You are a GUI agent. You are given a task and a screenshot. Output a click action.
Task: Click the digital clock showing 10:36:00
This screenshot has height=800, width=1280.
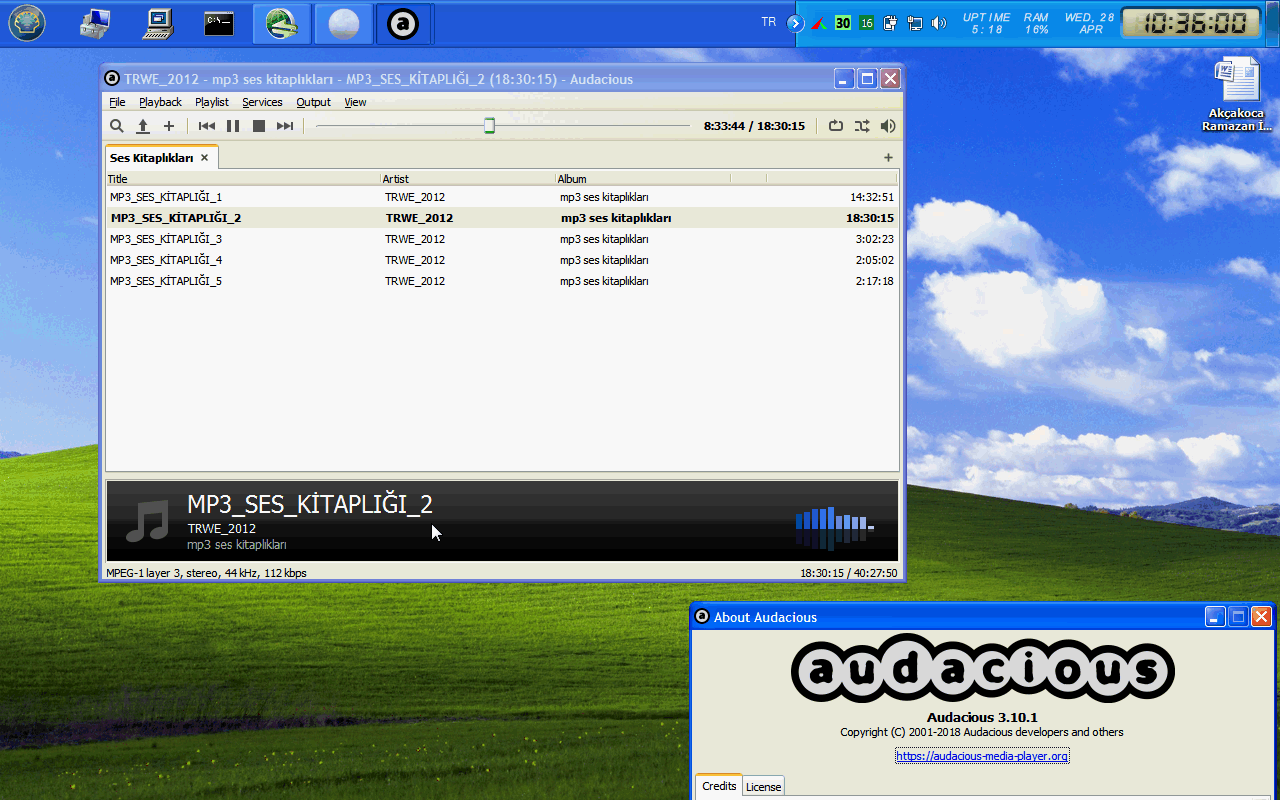pos(1190,23)
